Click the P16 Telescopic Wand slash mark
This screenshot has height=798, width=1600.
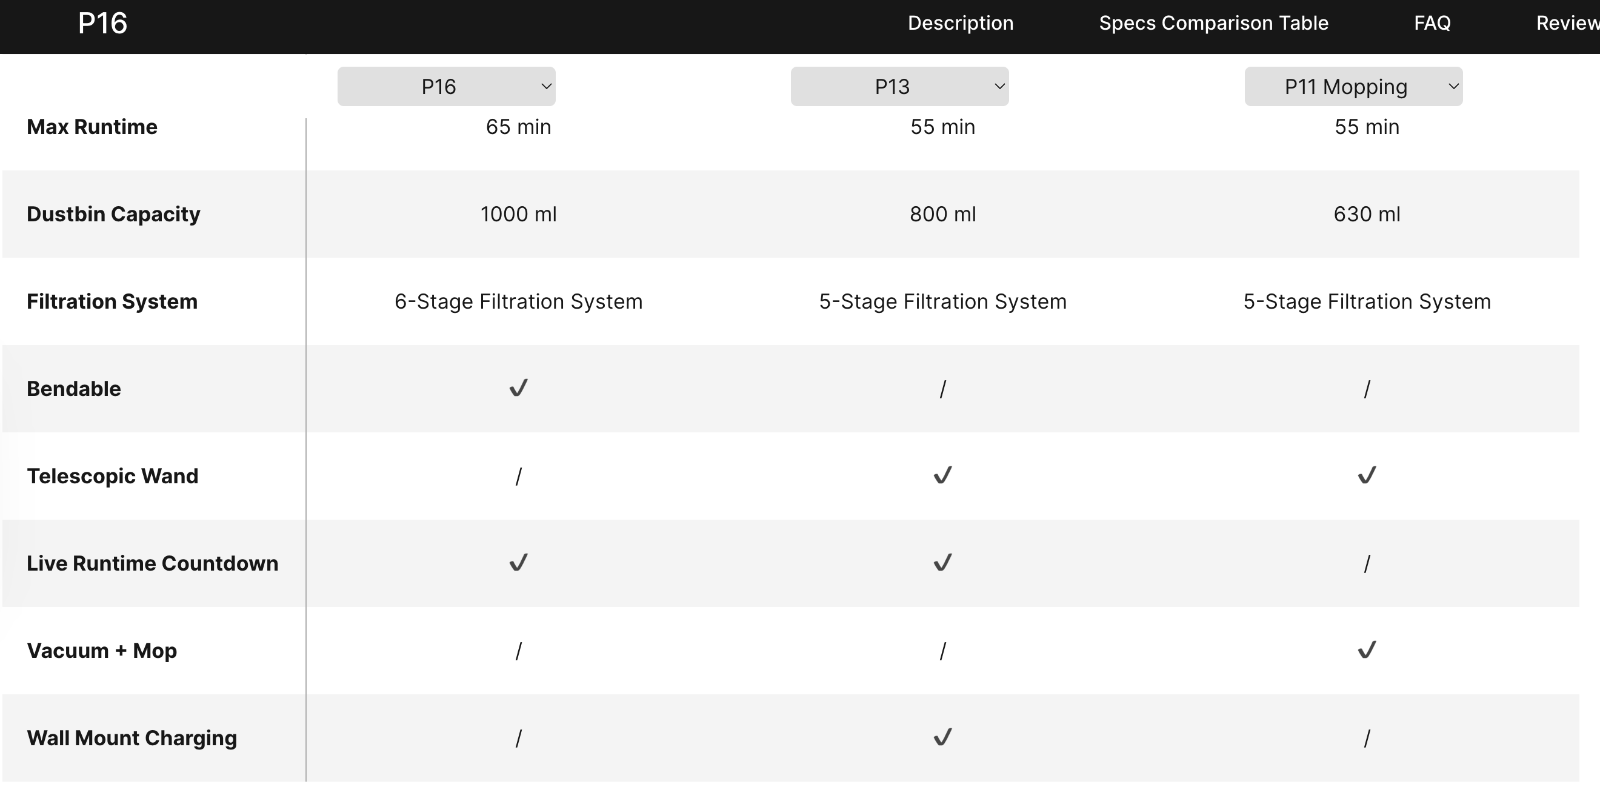[518, 477]
